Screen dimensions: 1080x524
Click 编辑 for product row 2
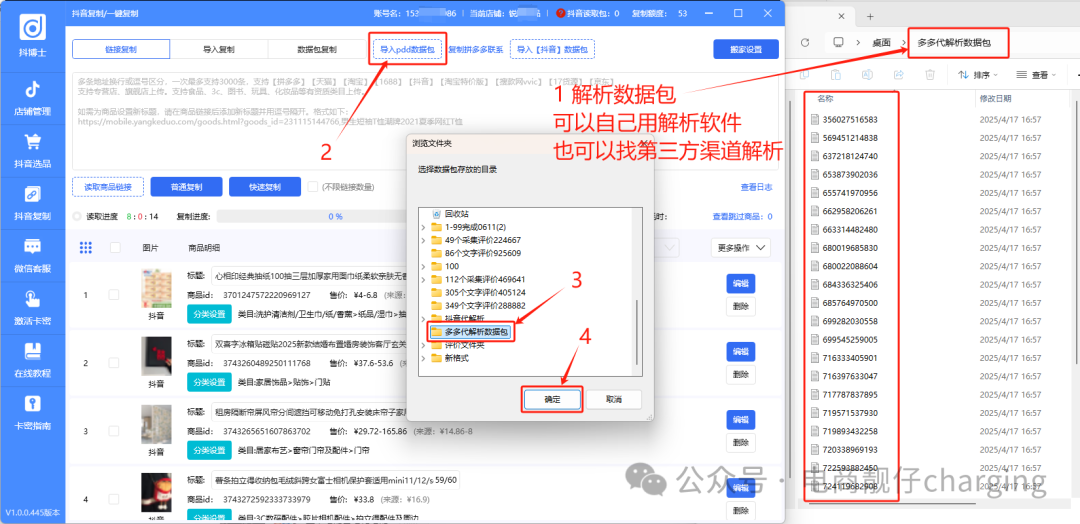pyautogui.click(x=740, y=351)
